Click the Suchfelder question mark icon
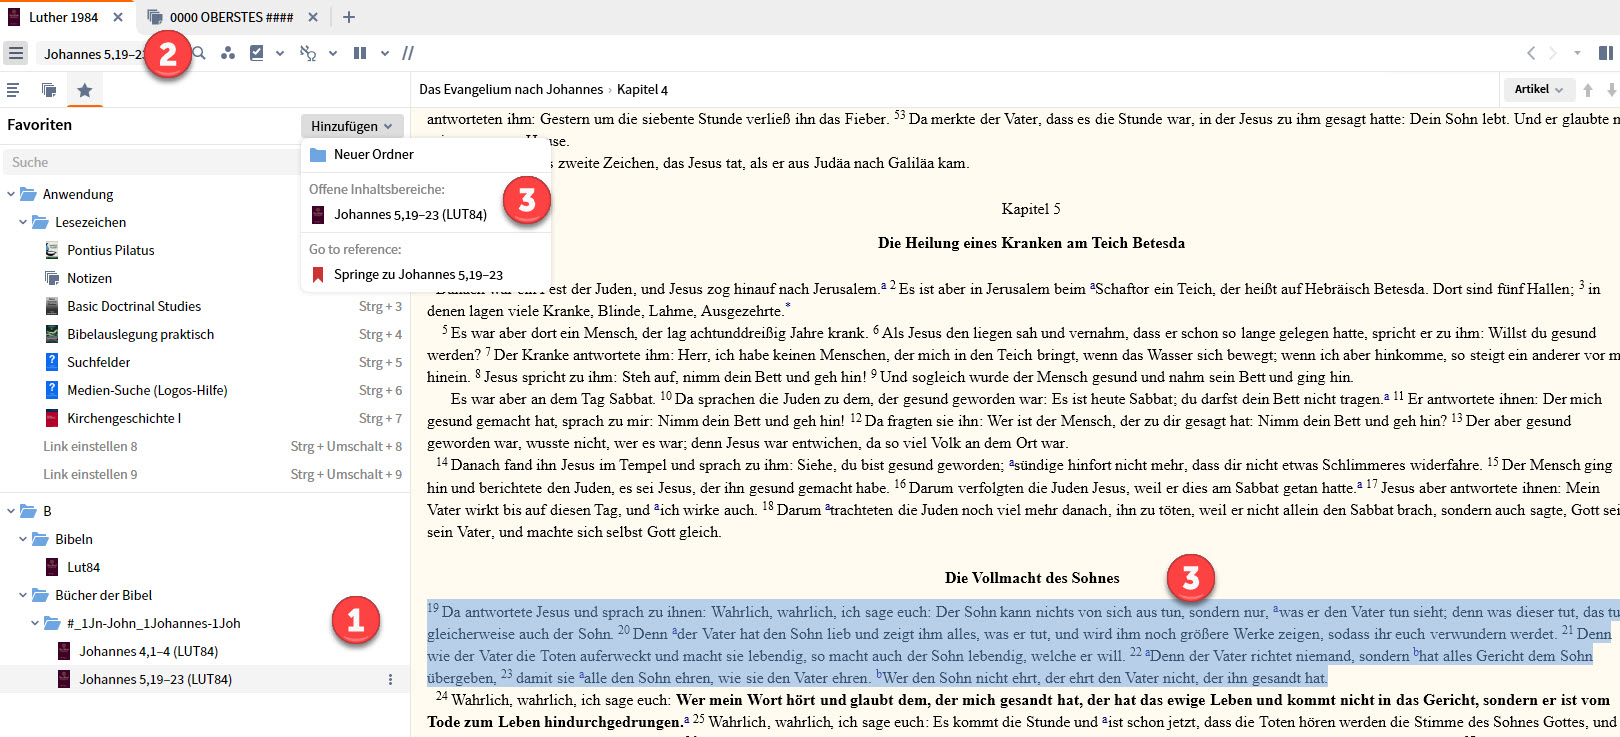 click(52, 362)
